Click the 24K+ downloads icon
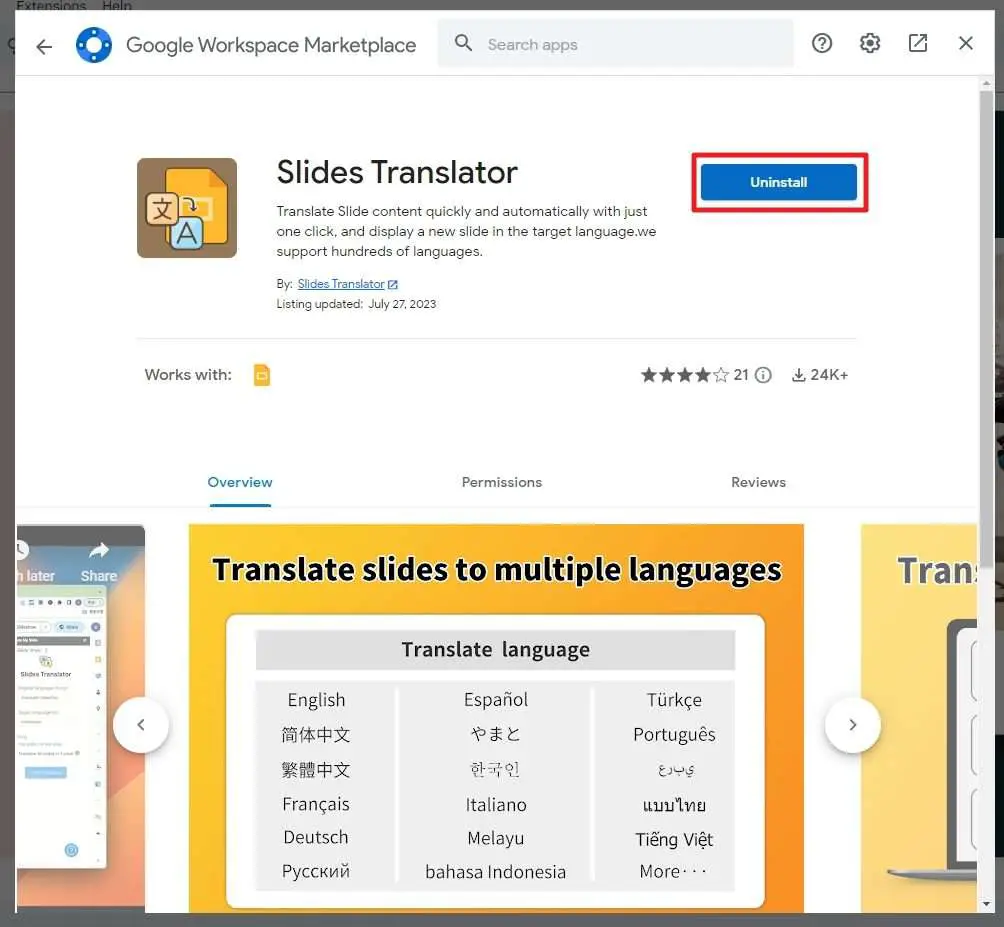Screen dimensions: 1004x927 pos(798,375)
